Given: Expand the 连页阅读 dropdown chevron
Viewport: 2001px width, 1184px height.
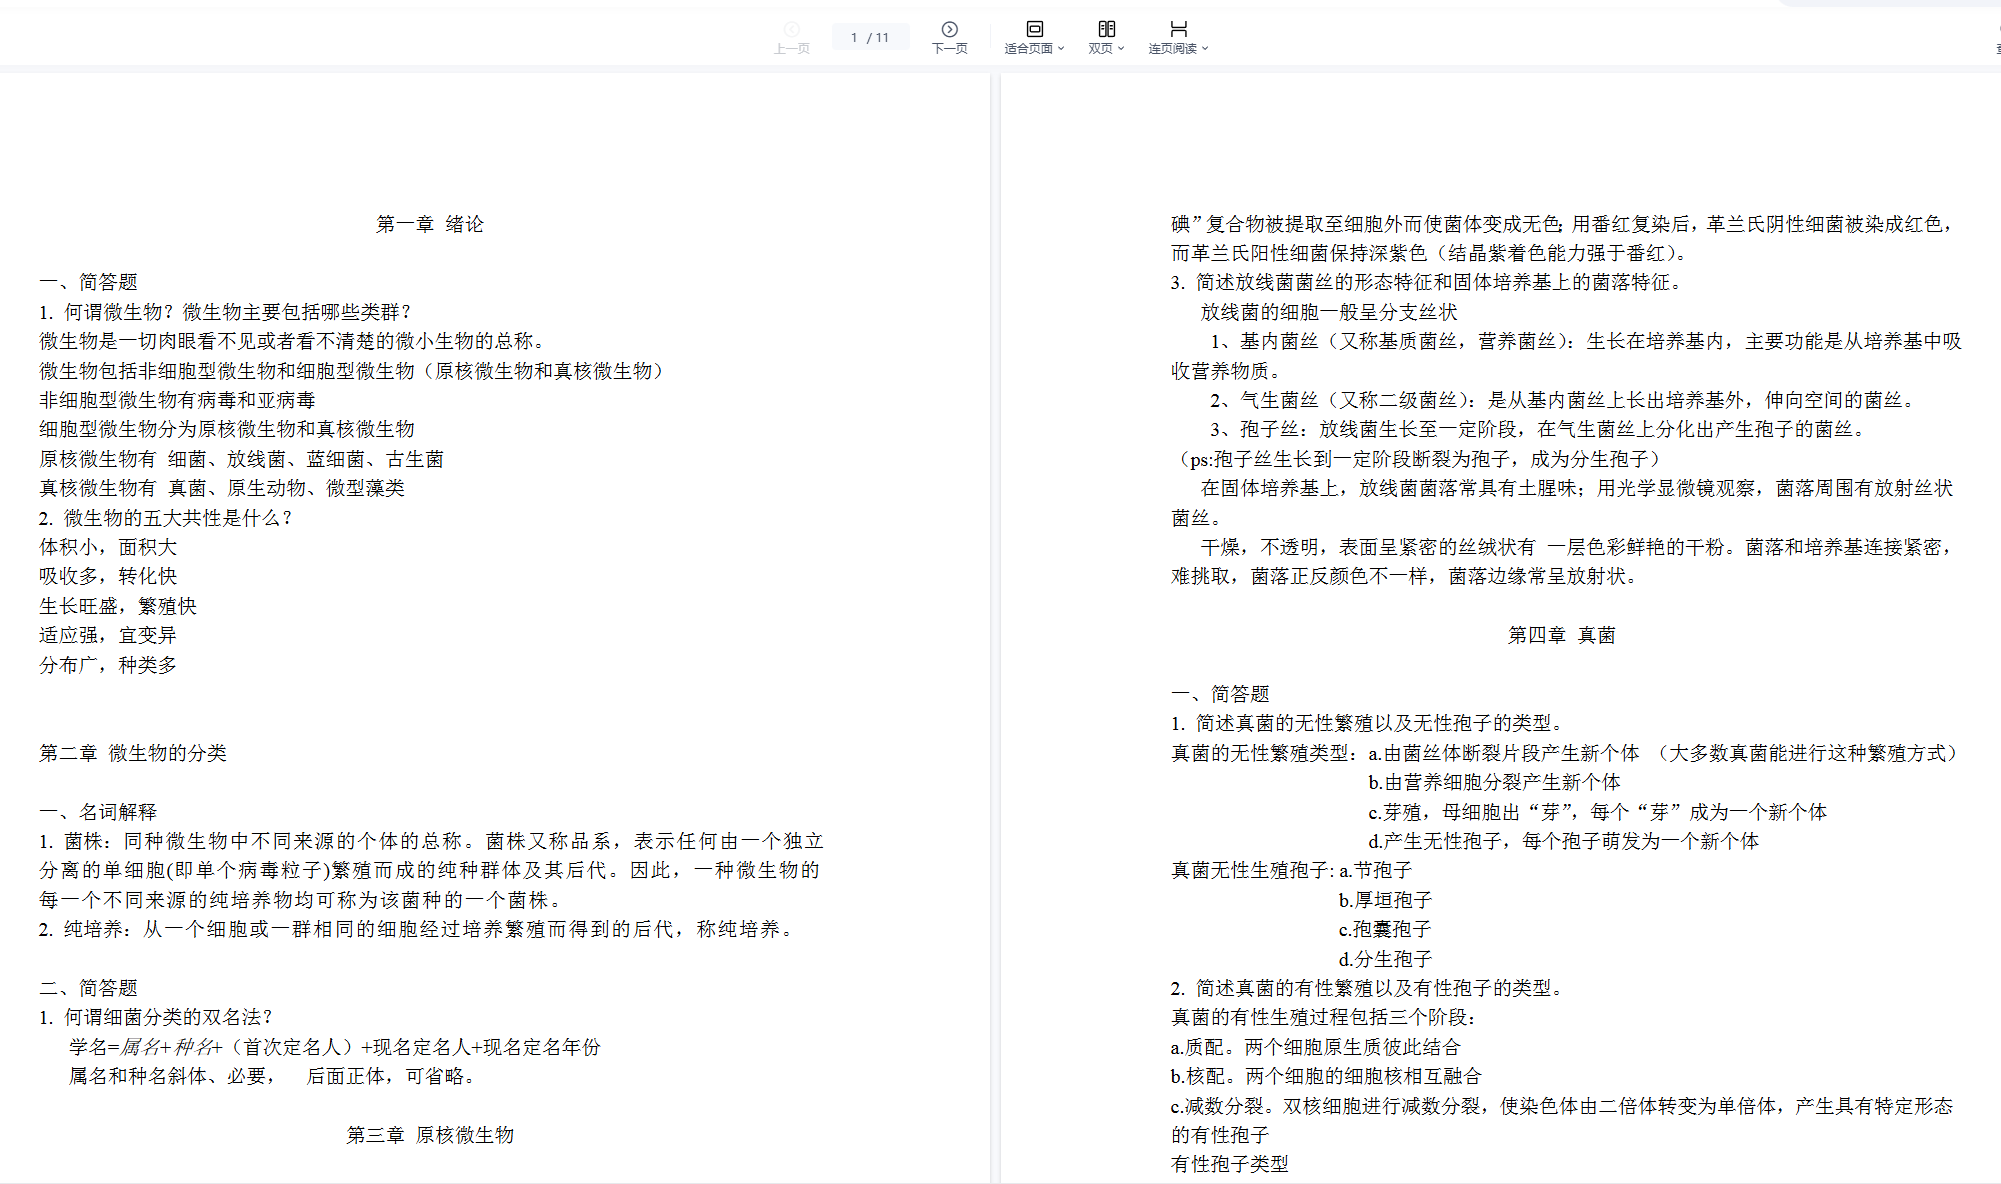Looking at the screenshot, I should (x=1205, y=49).
